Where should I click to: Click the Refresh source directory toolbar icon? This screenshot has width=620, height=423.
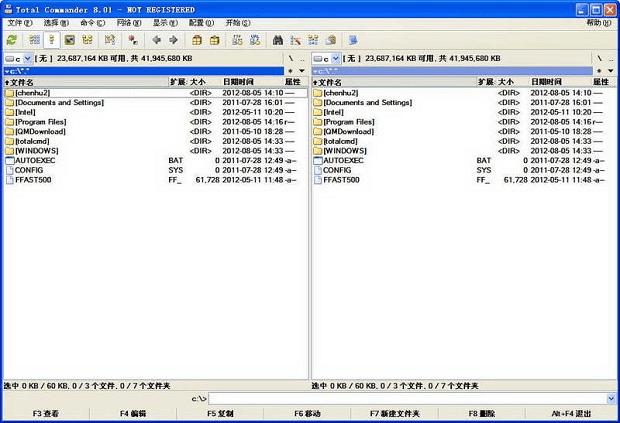tap(12, 40)
